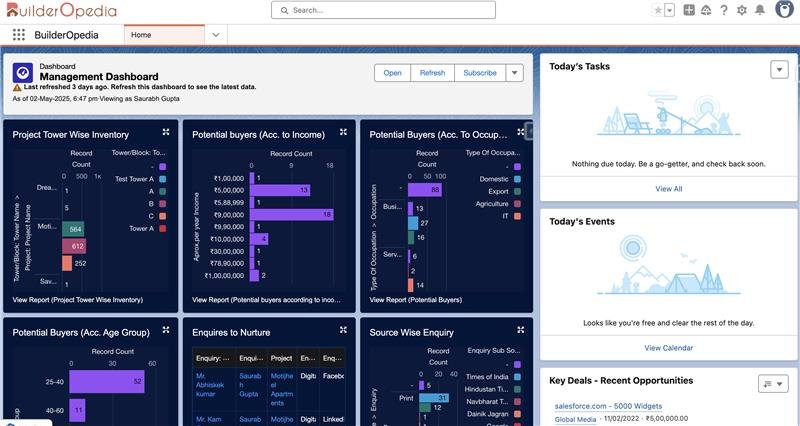Click the Project column header
The height and width of the screenshot is (426, 800).
click(281, 358)
